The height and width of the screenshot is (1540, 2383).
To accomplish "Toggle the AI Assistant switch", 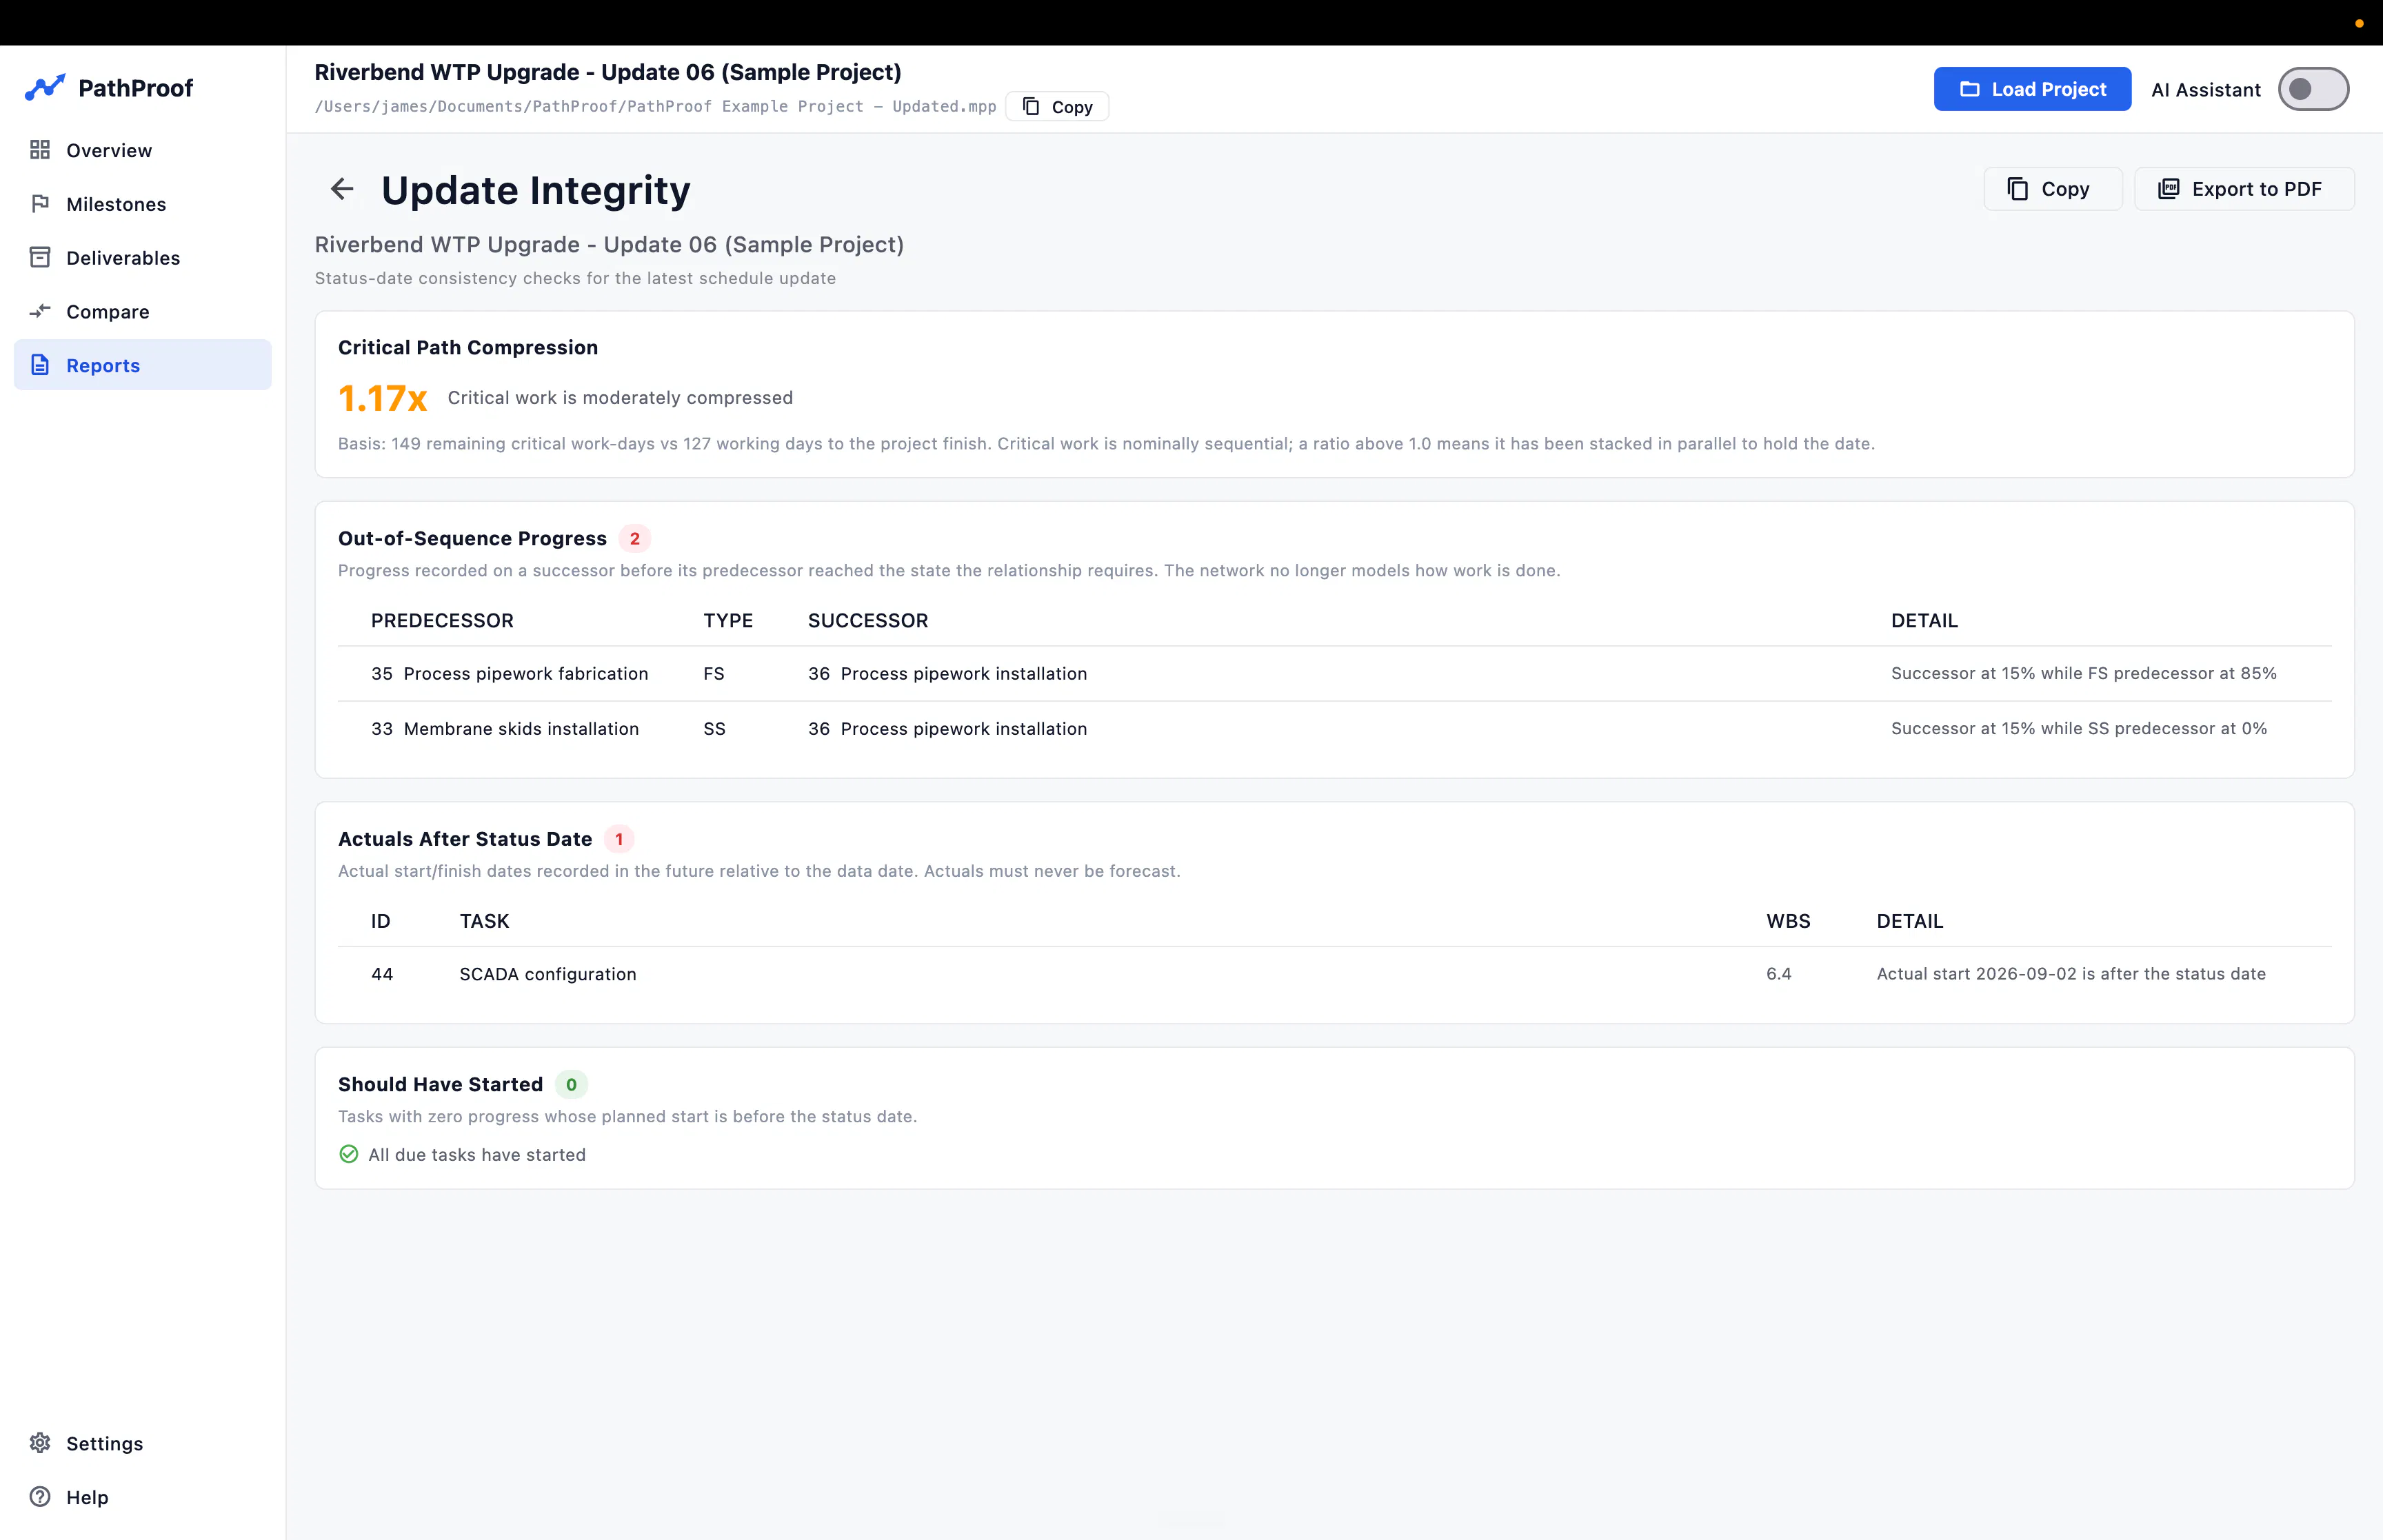I will click(2312, 89).
